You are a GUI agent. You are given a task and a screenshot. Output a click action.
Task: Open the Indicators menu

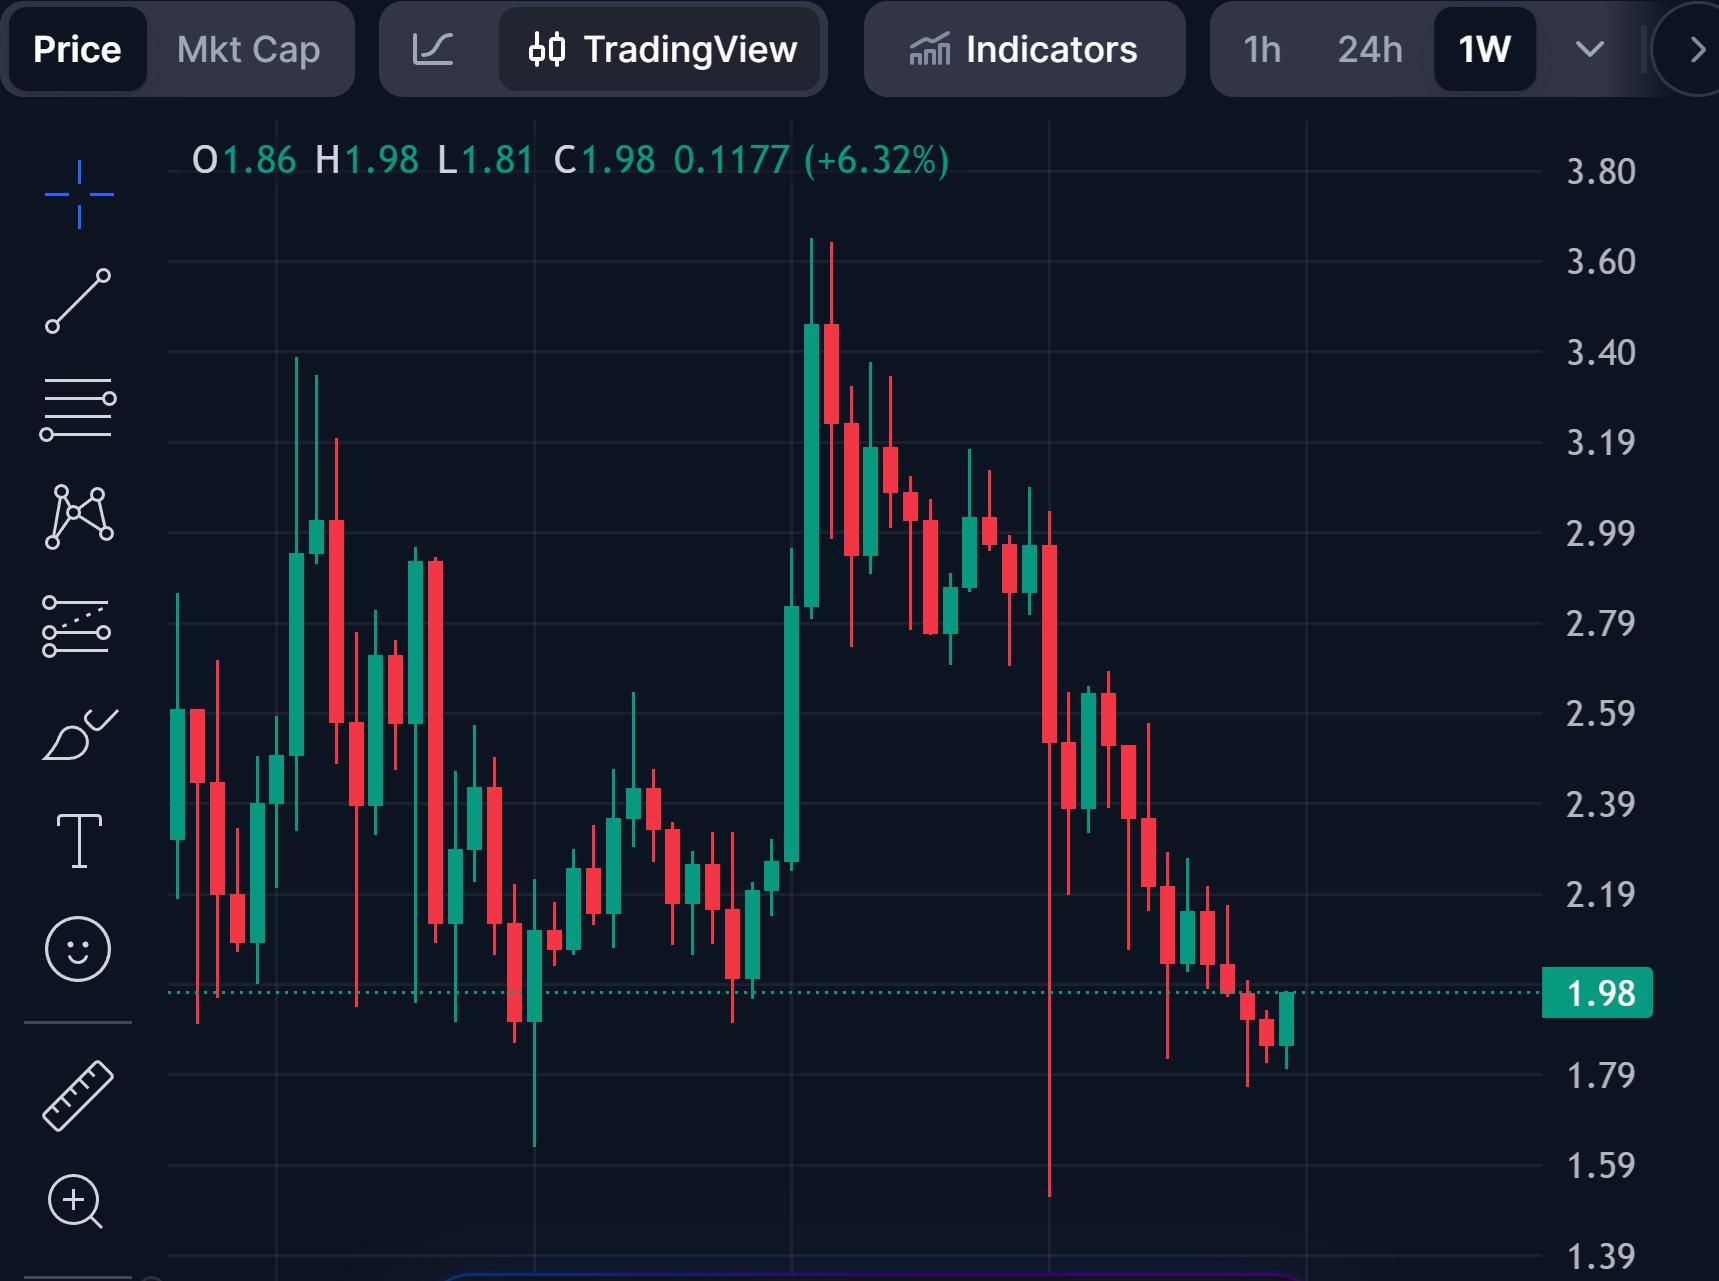pyautogui.click(x=1024, y=49)
